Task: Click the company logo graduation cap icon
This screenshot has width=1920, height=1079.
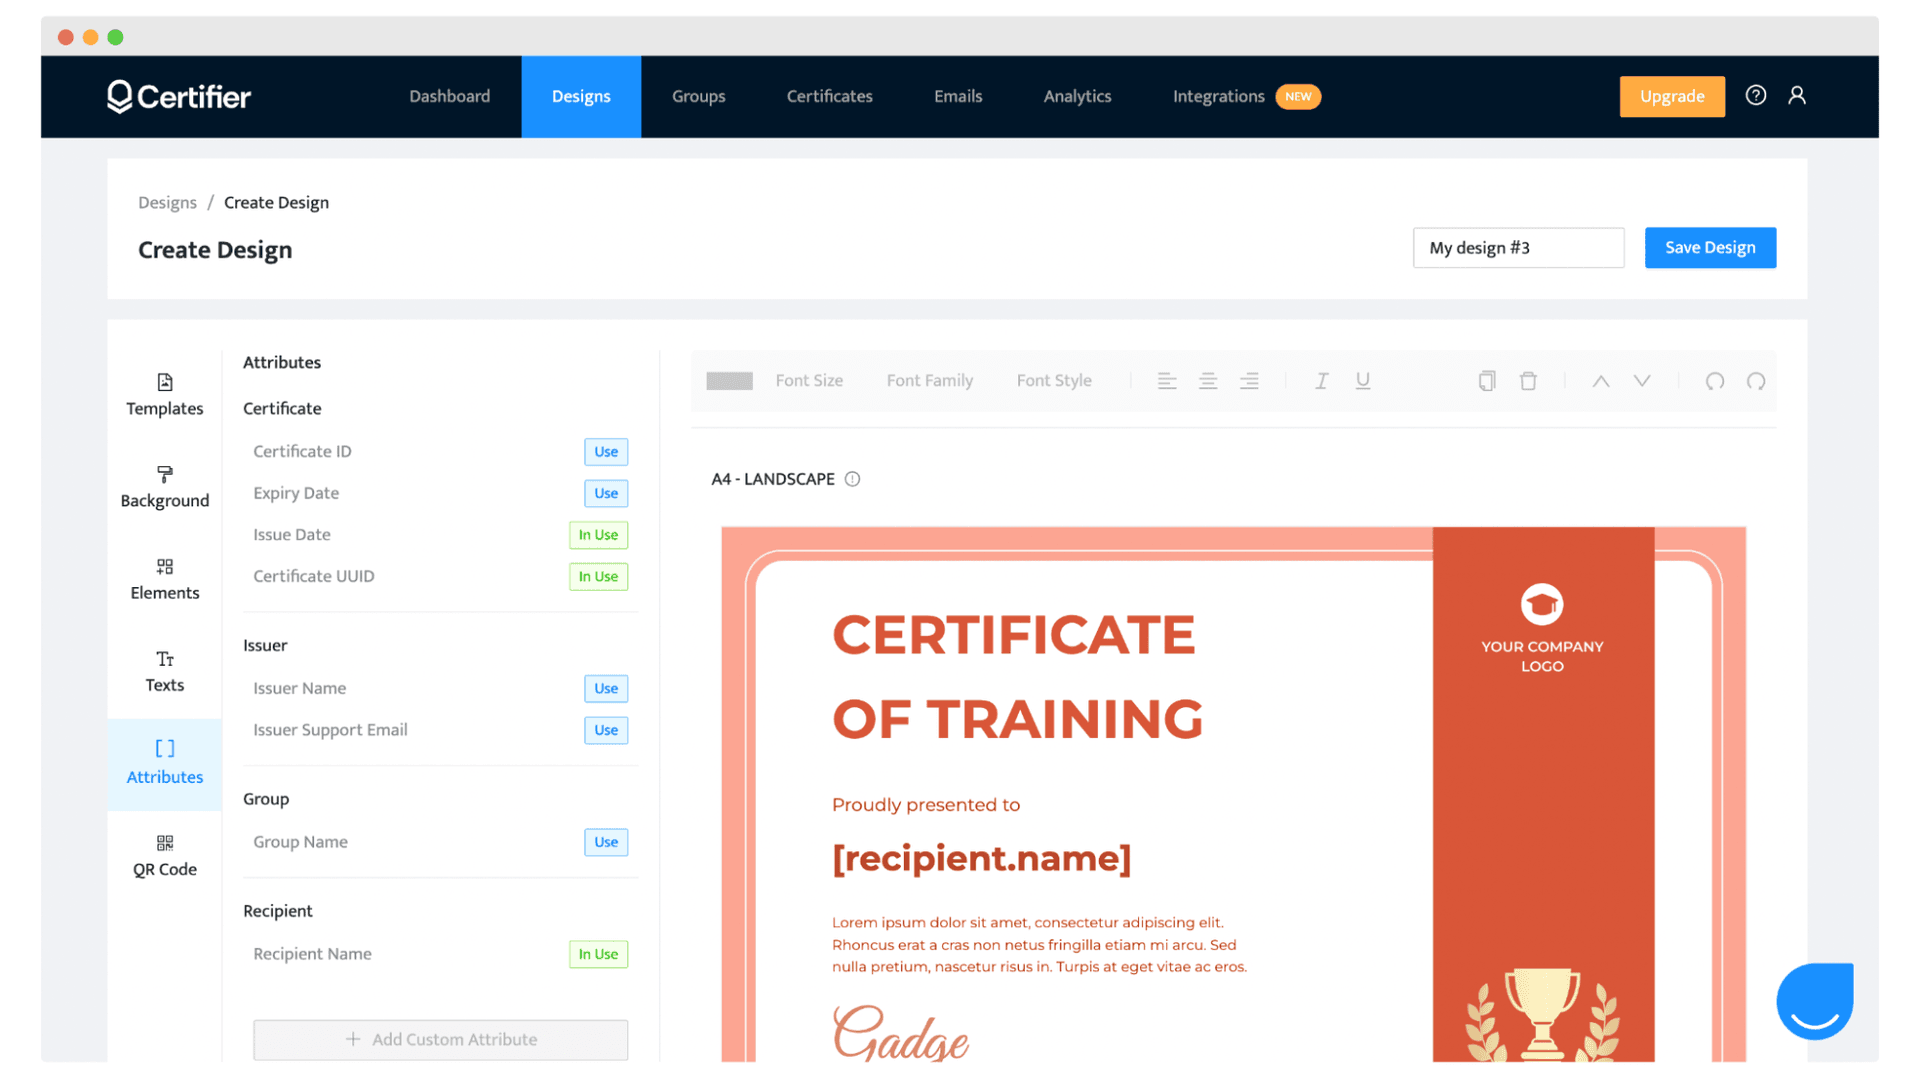Action: (1541, 604)
